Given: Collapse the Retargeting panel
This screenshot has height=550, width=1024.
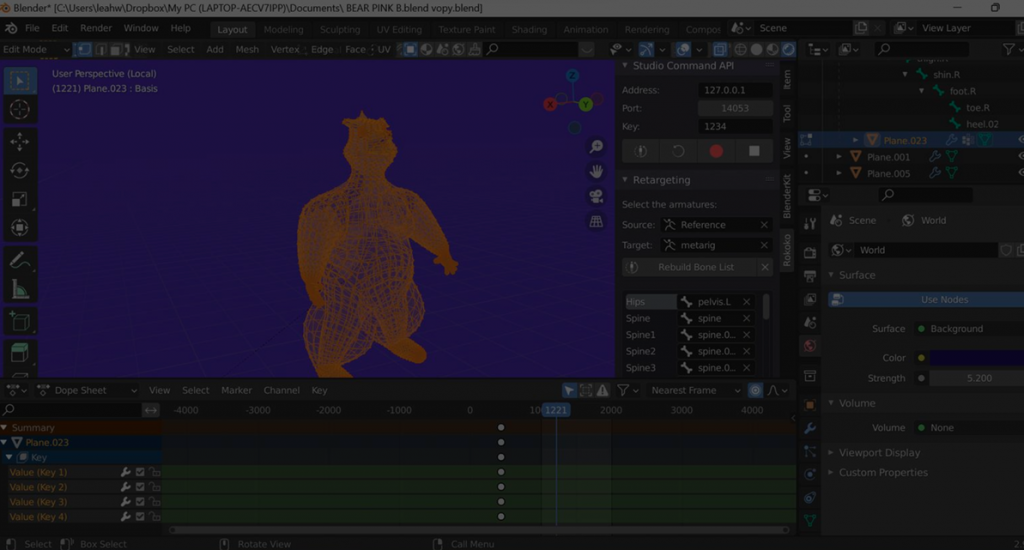Looking at the screenshot, I should [x=625, y=180].
